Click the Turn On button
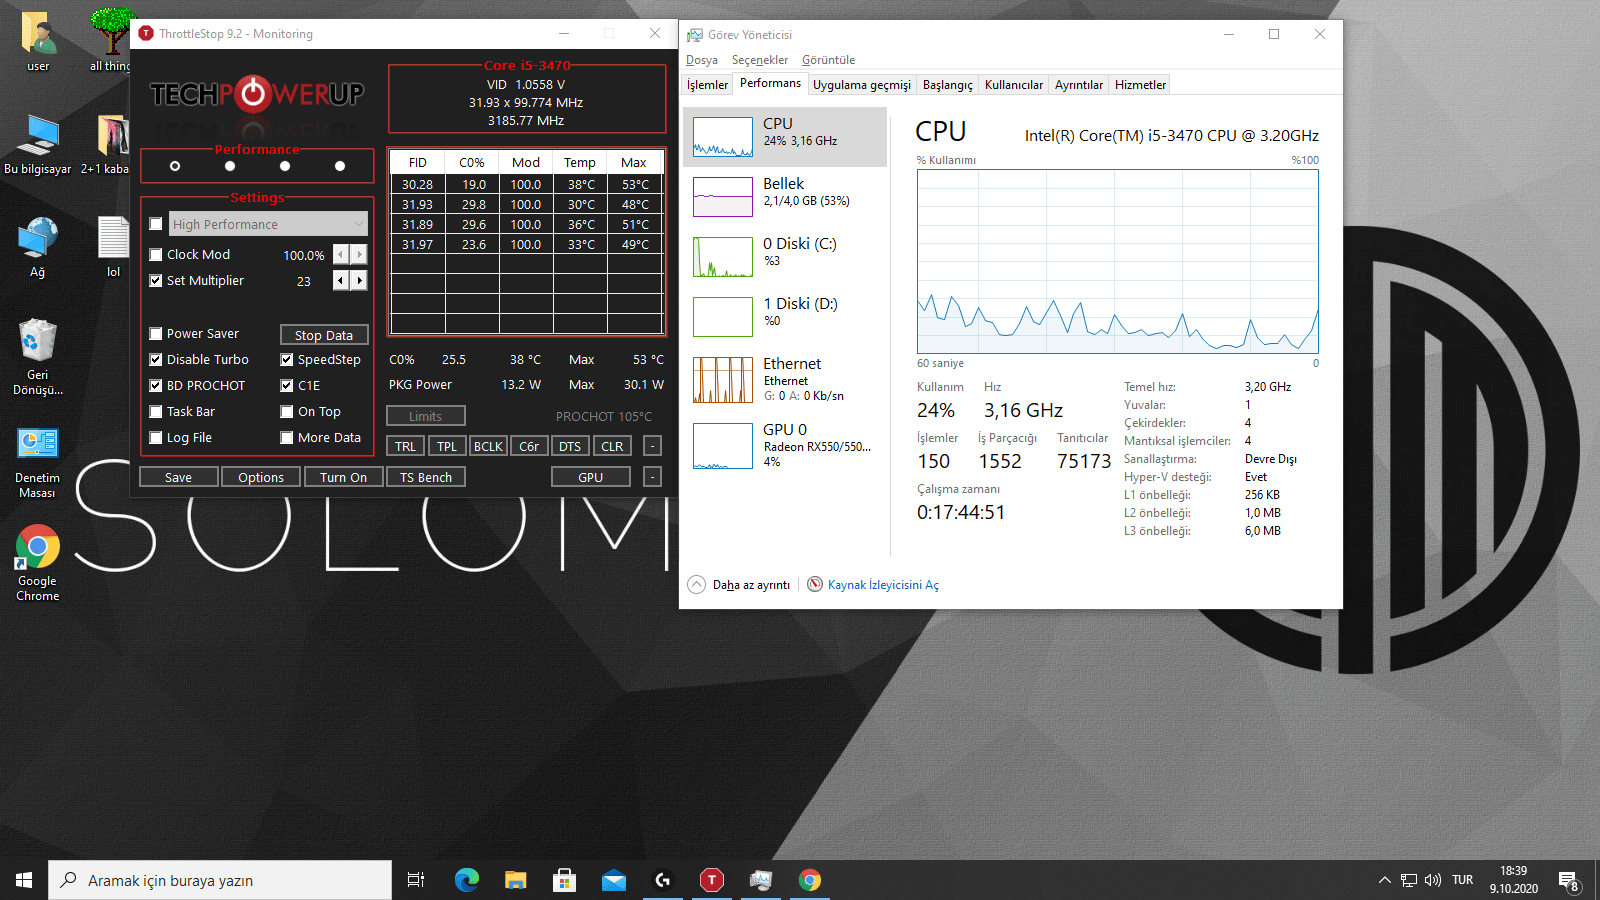The height and width of the screenshot is (900, 1600). [343, 477]
